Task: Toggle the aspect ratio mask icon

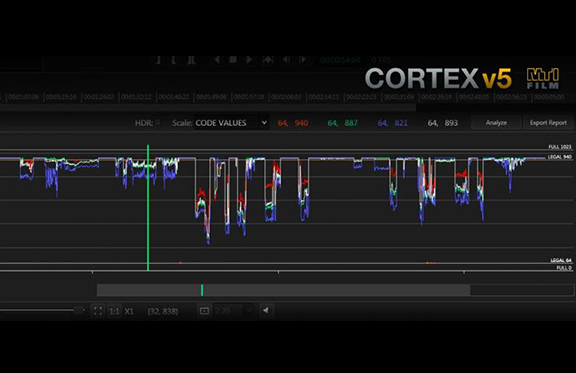Action: click(205, 311)
